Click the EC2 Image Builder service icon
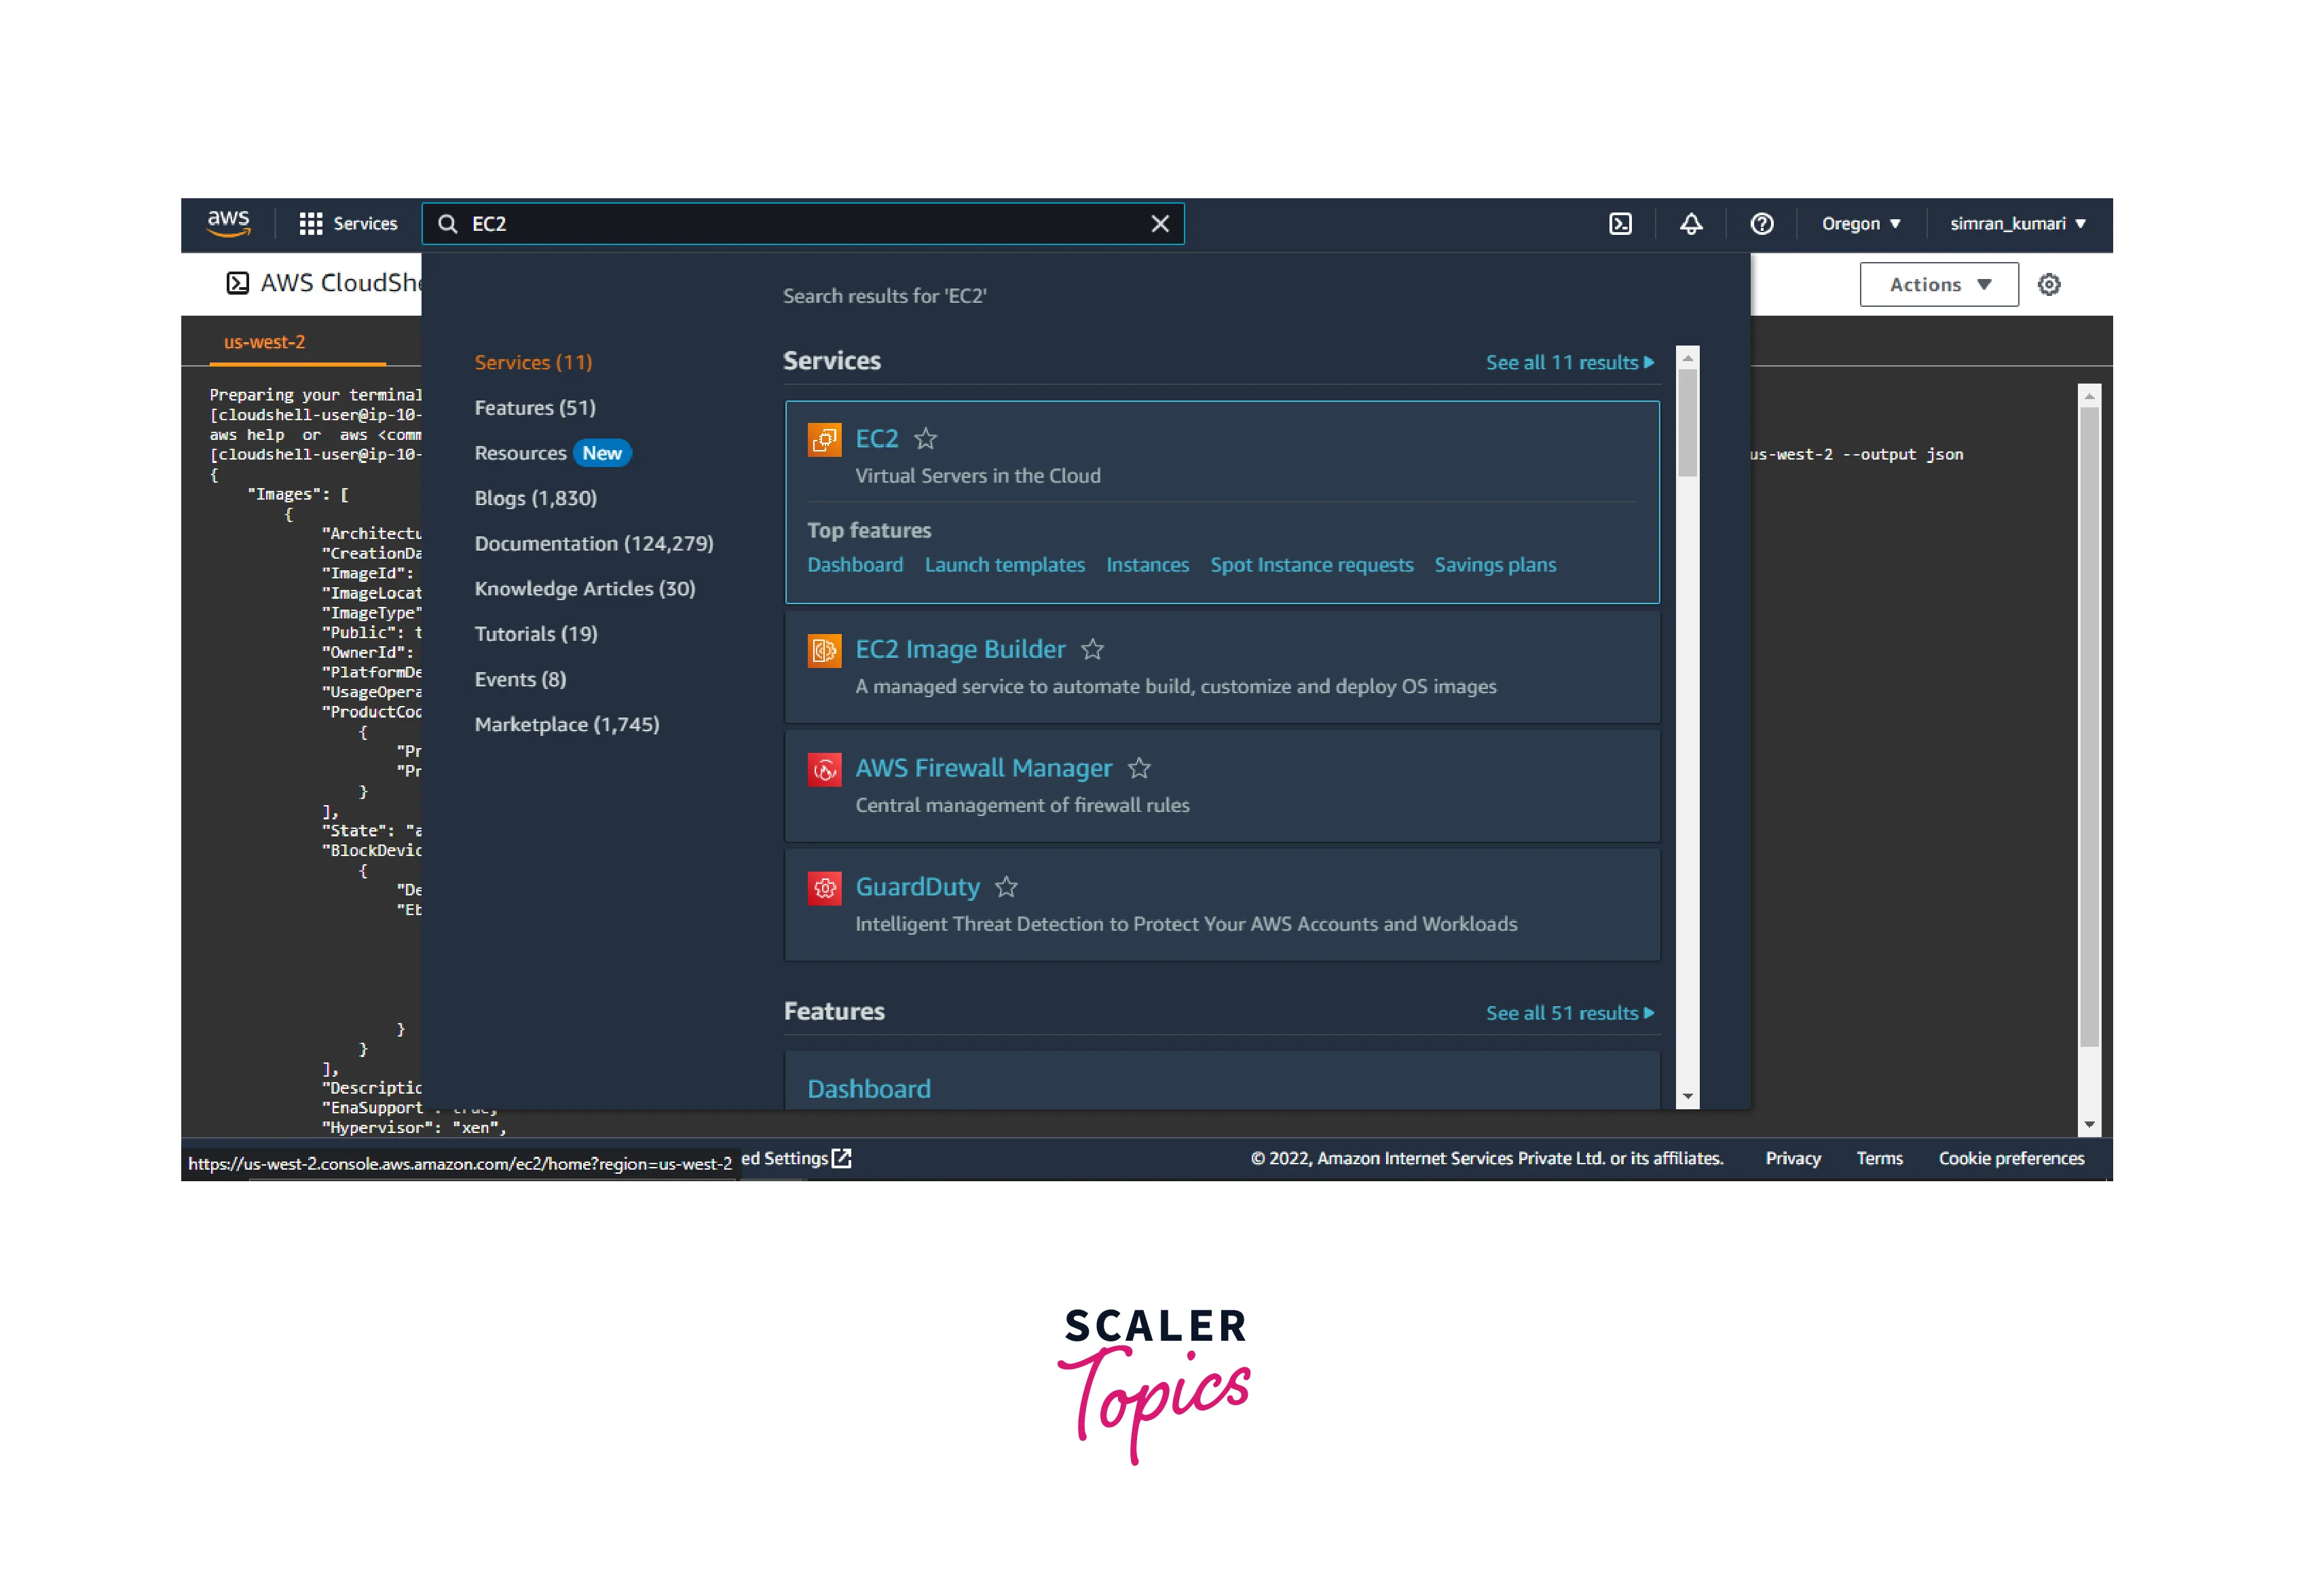Image resolution: width=2308 pixels, height=1596 pixels. (824, 651)
